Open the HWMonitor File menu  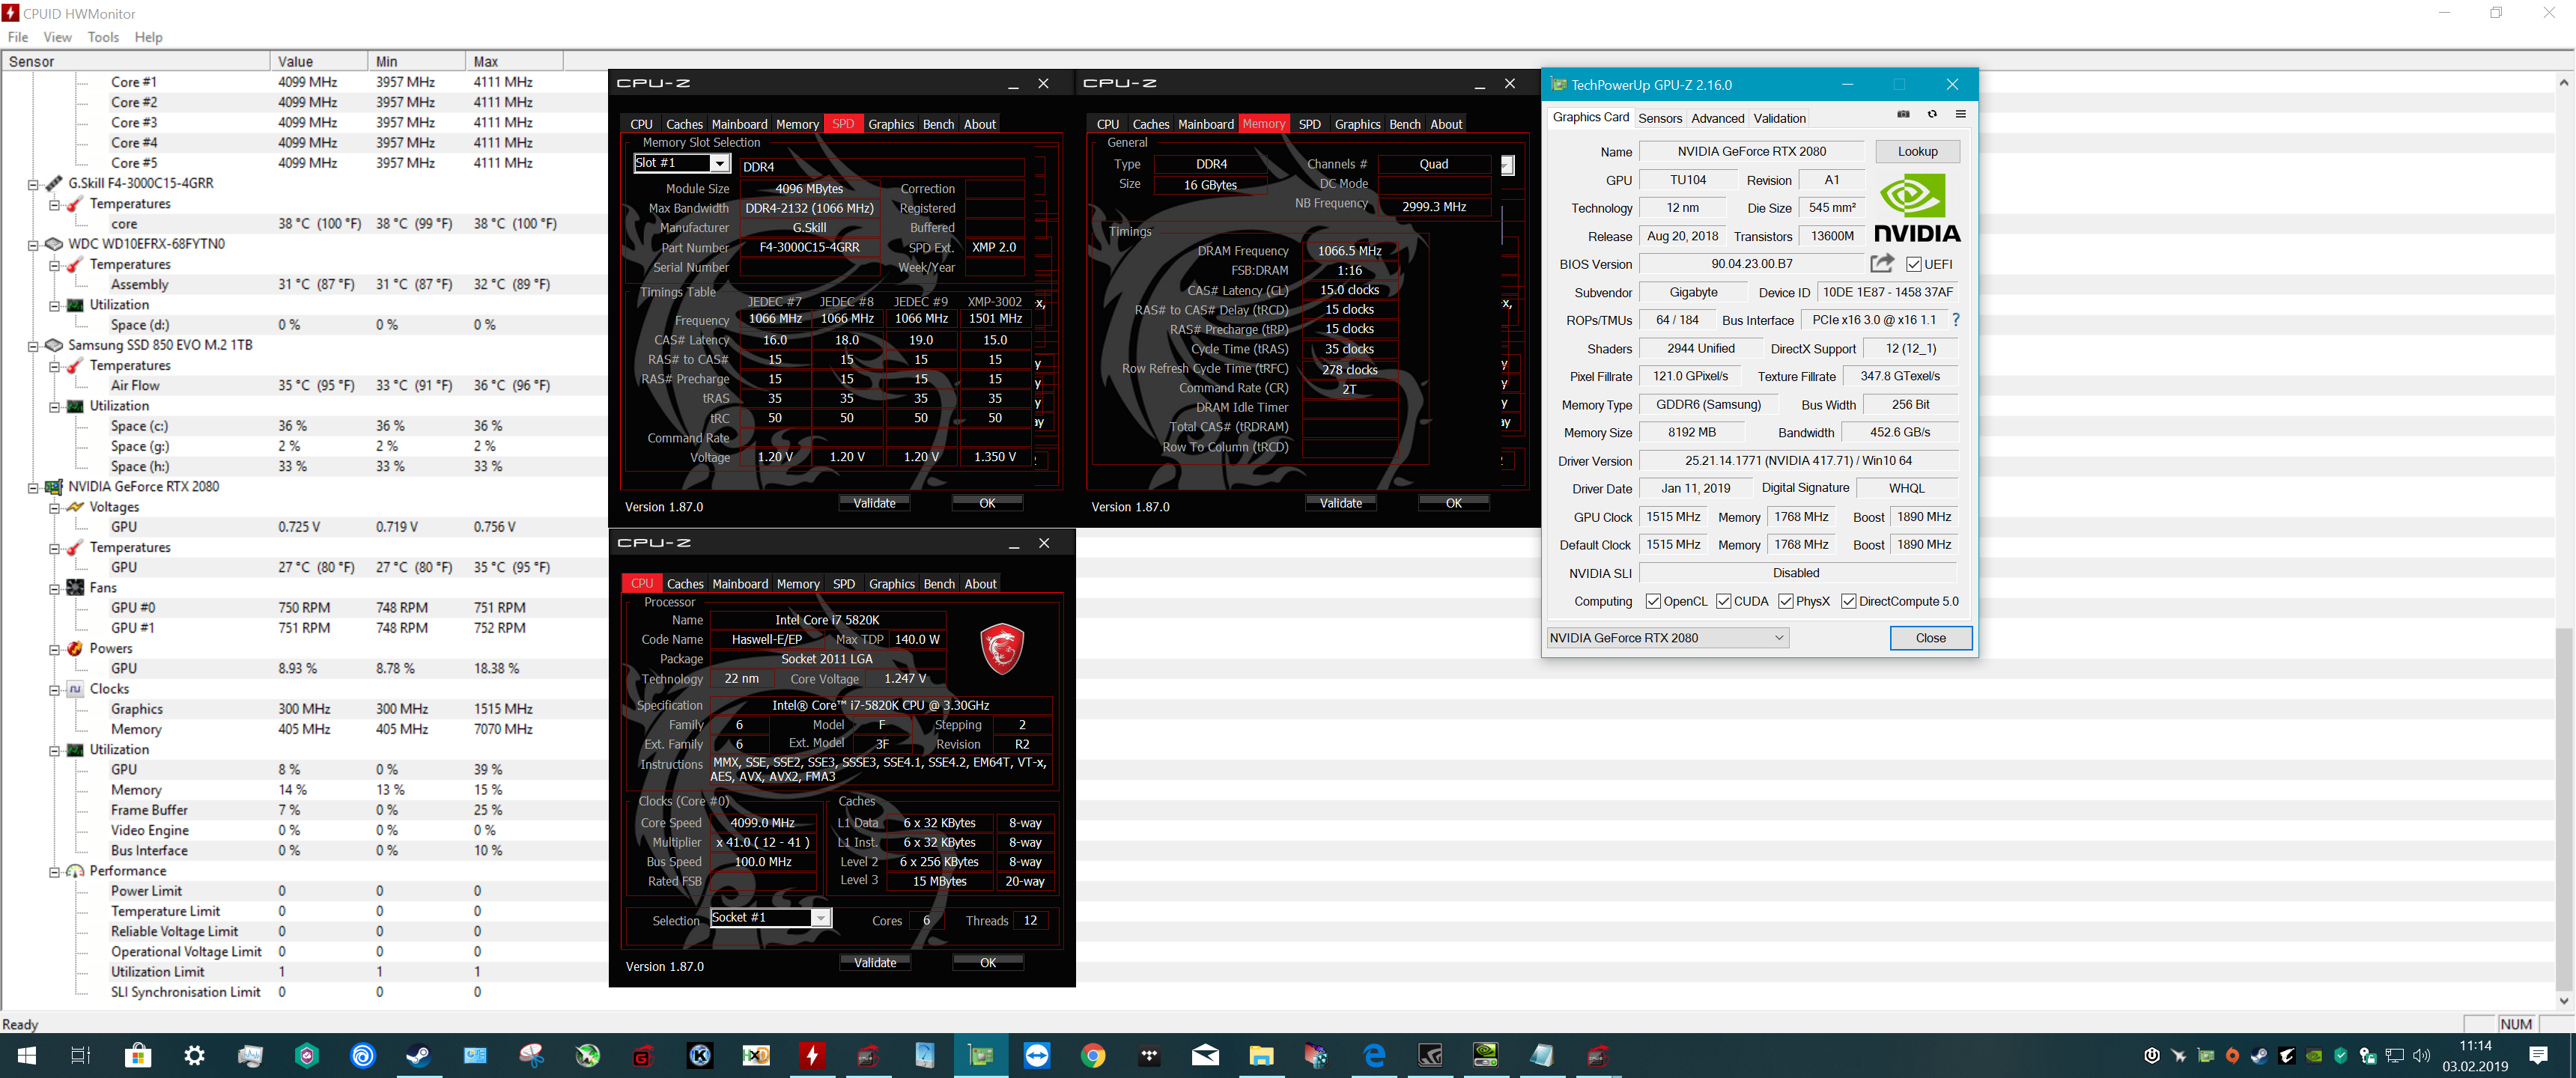[x=18, y=37]
